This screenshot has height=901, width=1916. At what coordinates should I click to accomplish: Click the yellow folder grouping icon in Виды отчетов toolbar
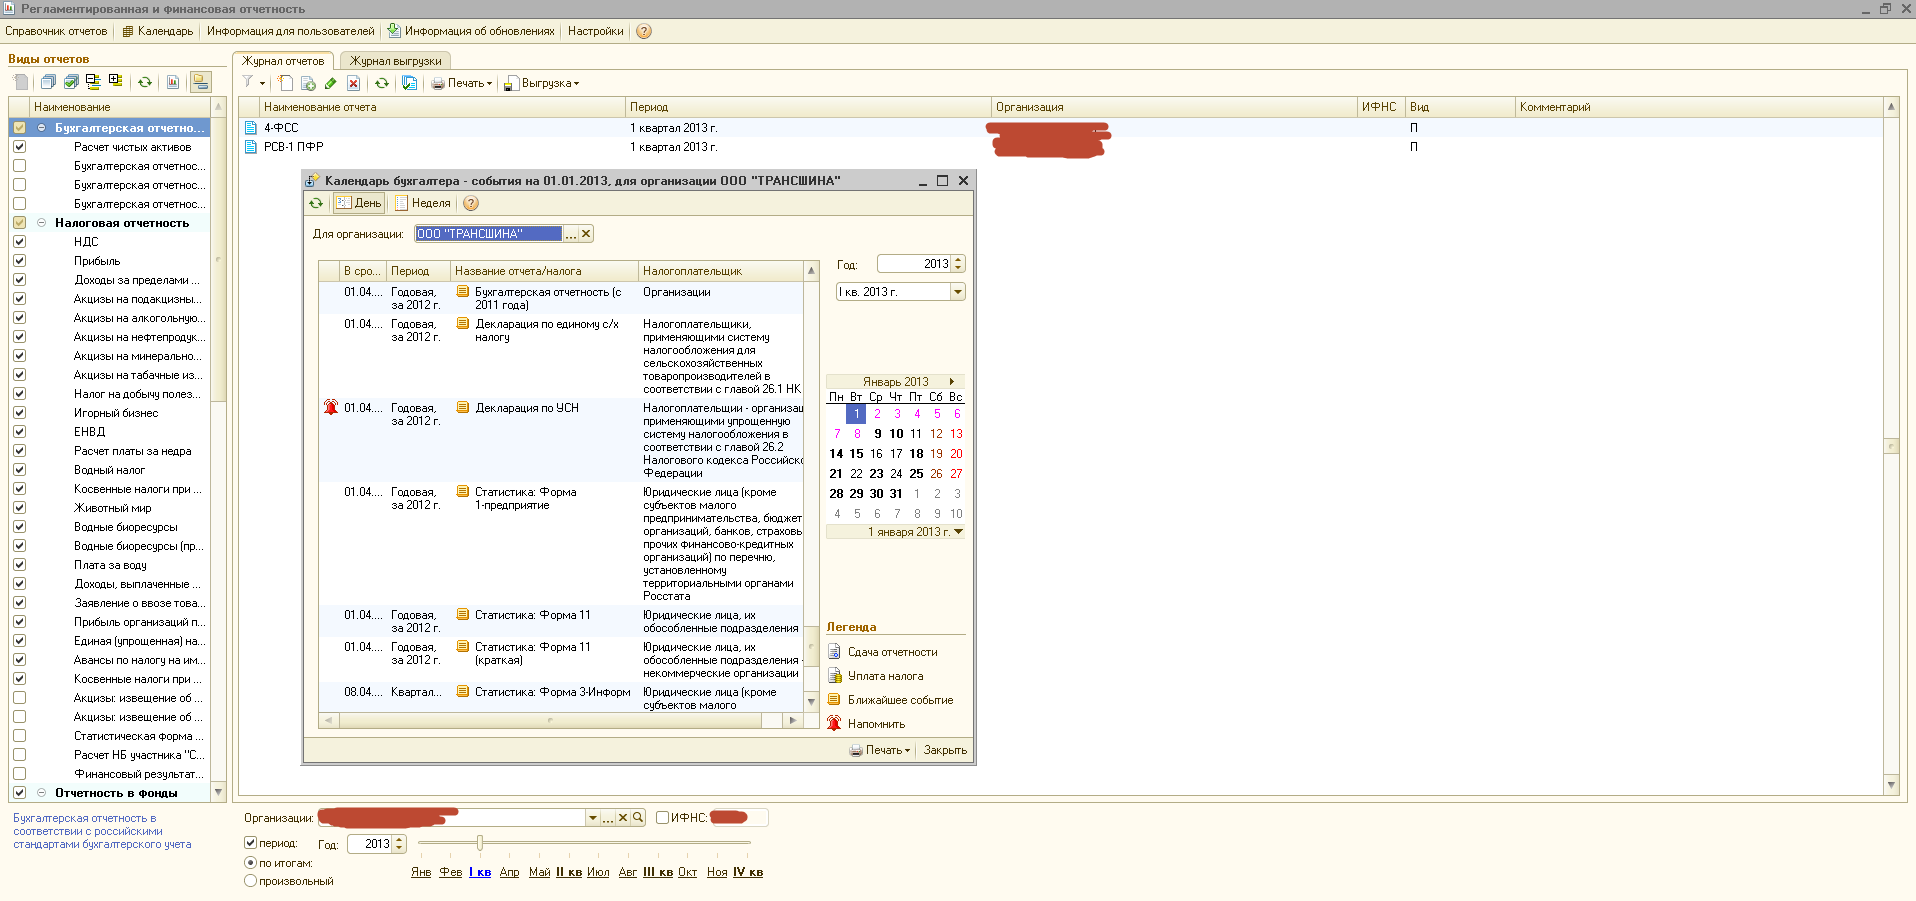point(201,82)
